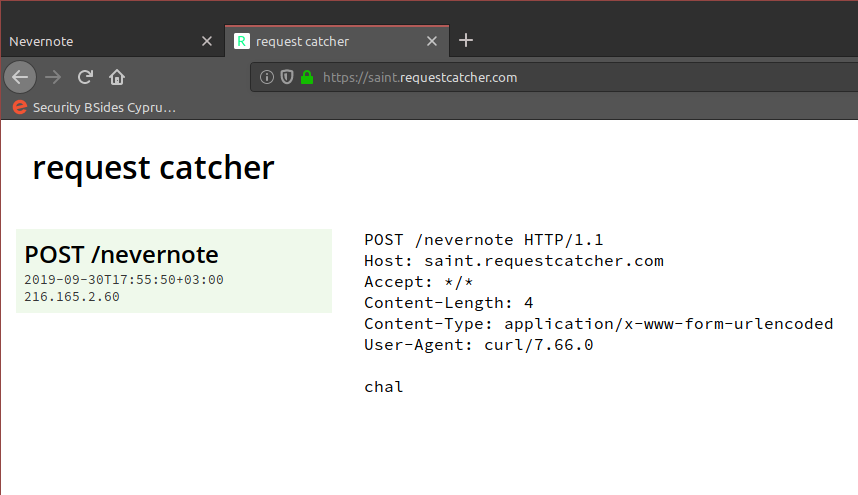
Task: Click the green padlock security icon
Action: (307, 77)
